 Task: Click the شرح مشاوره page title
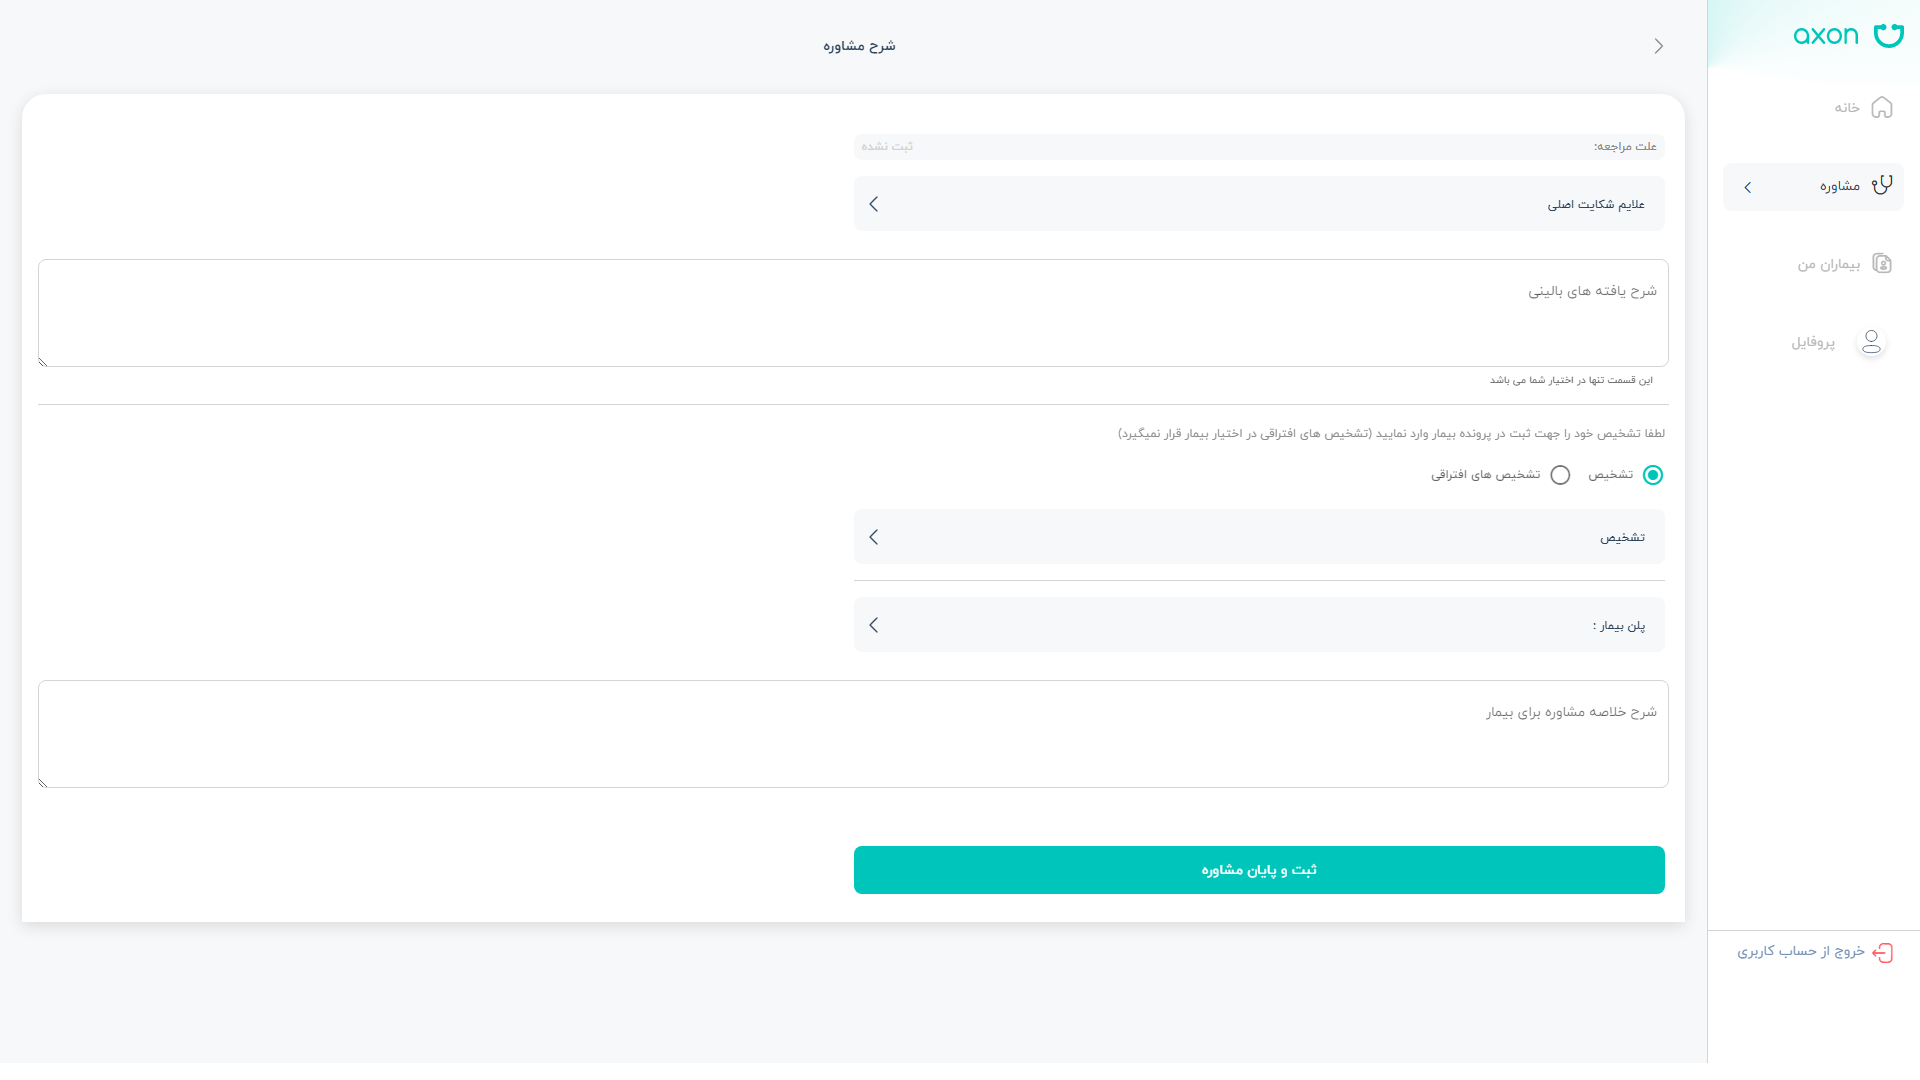pos(859,46)
